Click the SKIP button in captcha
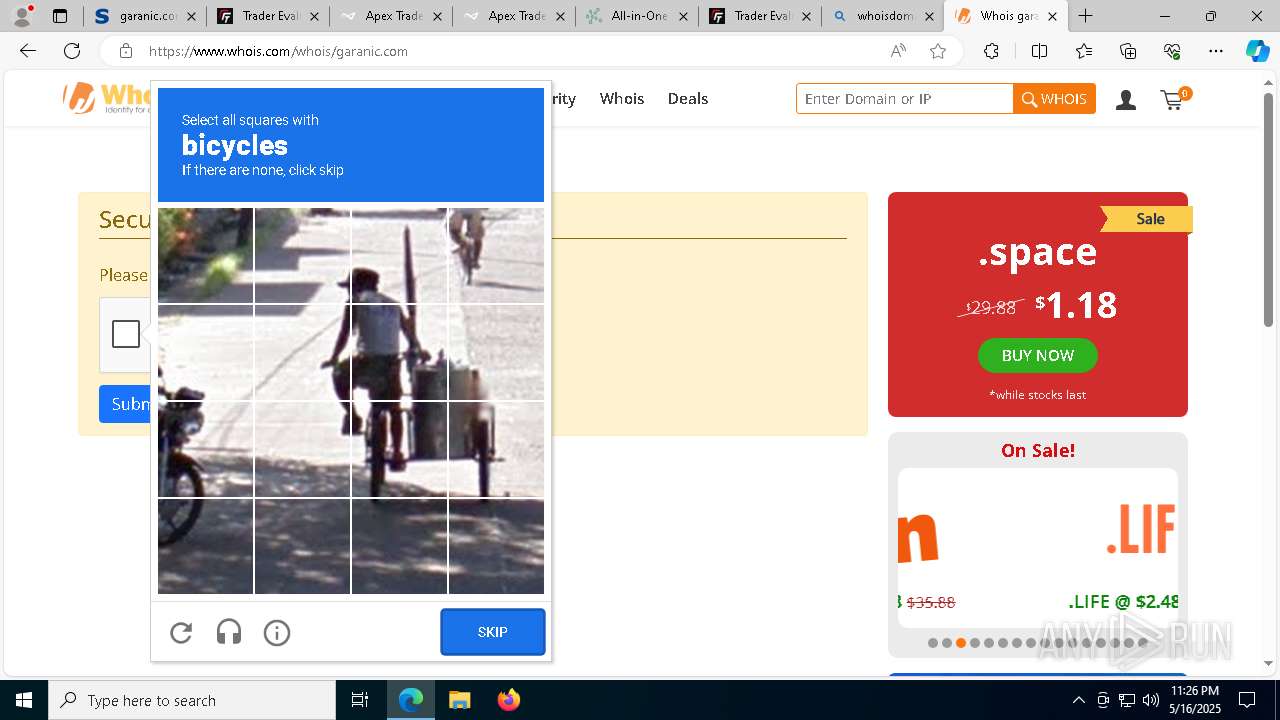Screen dimensions: 1280x720 493,632
